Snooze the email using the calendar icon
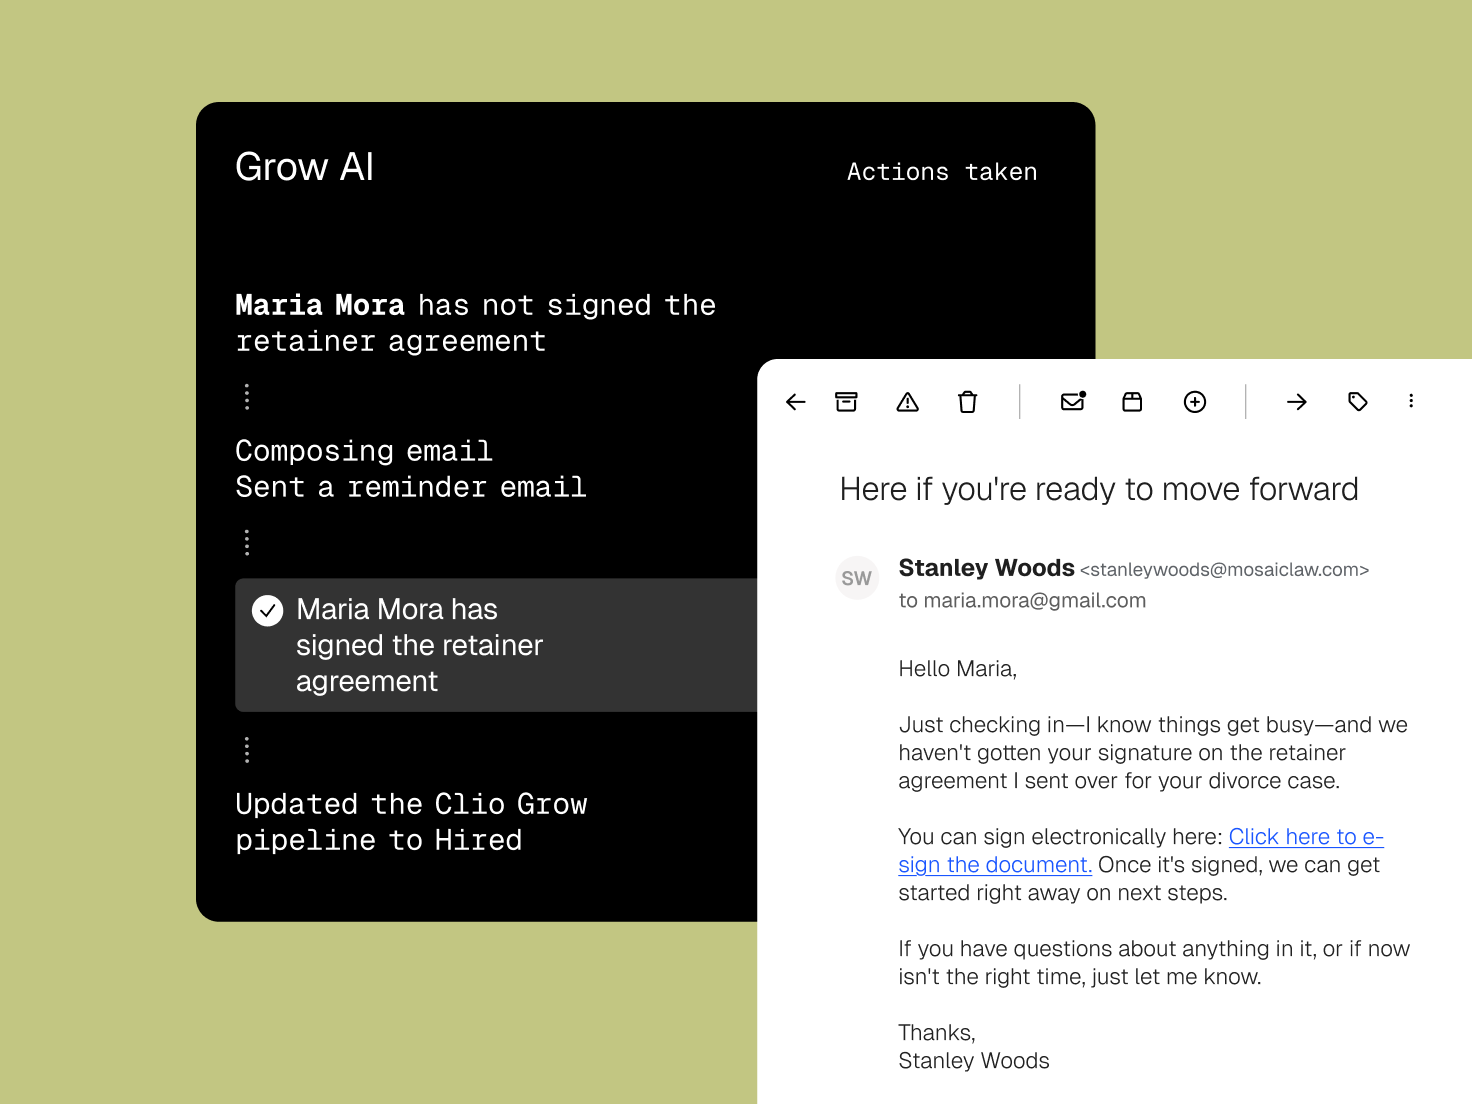Image resolution: width=1472 pixels, height=1104 pixels. coord(1132,402)
